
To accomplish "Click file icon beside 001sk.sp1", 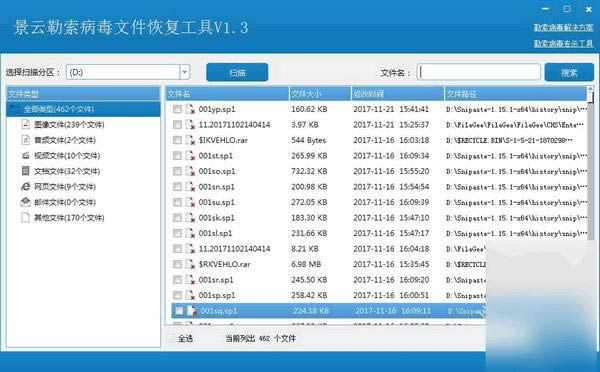I will coord(190,218).
